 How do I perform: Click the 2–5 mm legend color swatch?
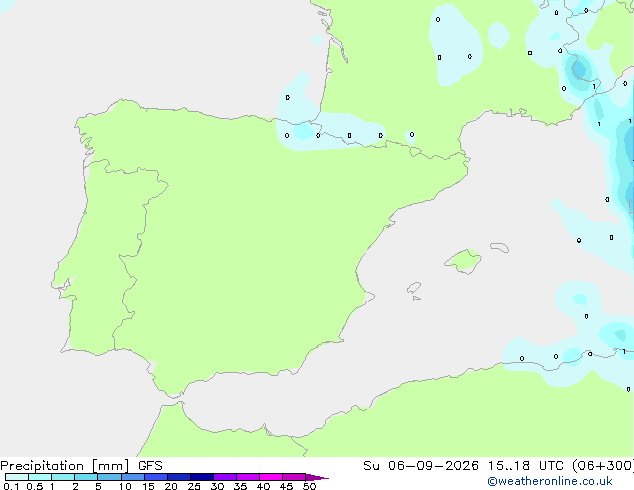86,477
